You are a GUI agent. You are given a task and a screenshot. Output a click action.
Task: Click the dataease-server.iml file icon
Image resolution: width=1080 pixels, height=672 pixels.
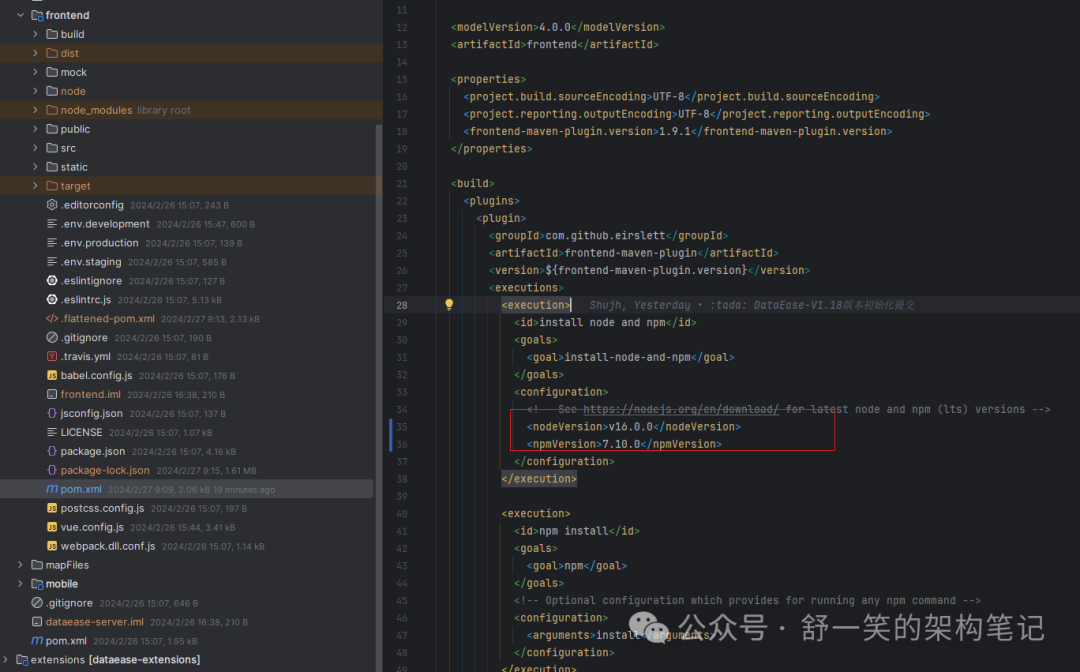tap(37, 621)
